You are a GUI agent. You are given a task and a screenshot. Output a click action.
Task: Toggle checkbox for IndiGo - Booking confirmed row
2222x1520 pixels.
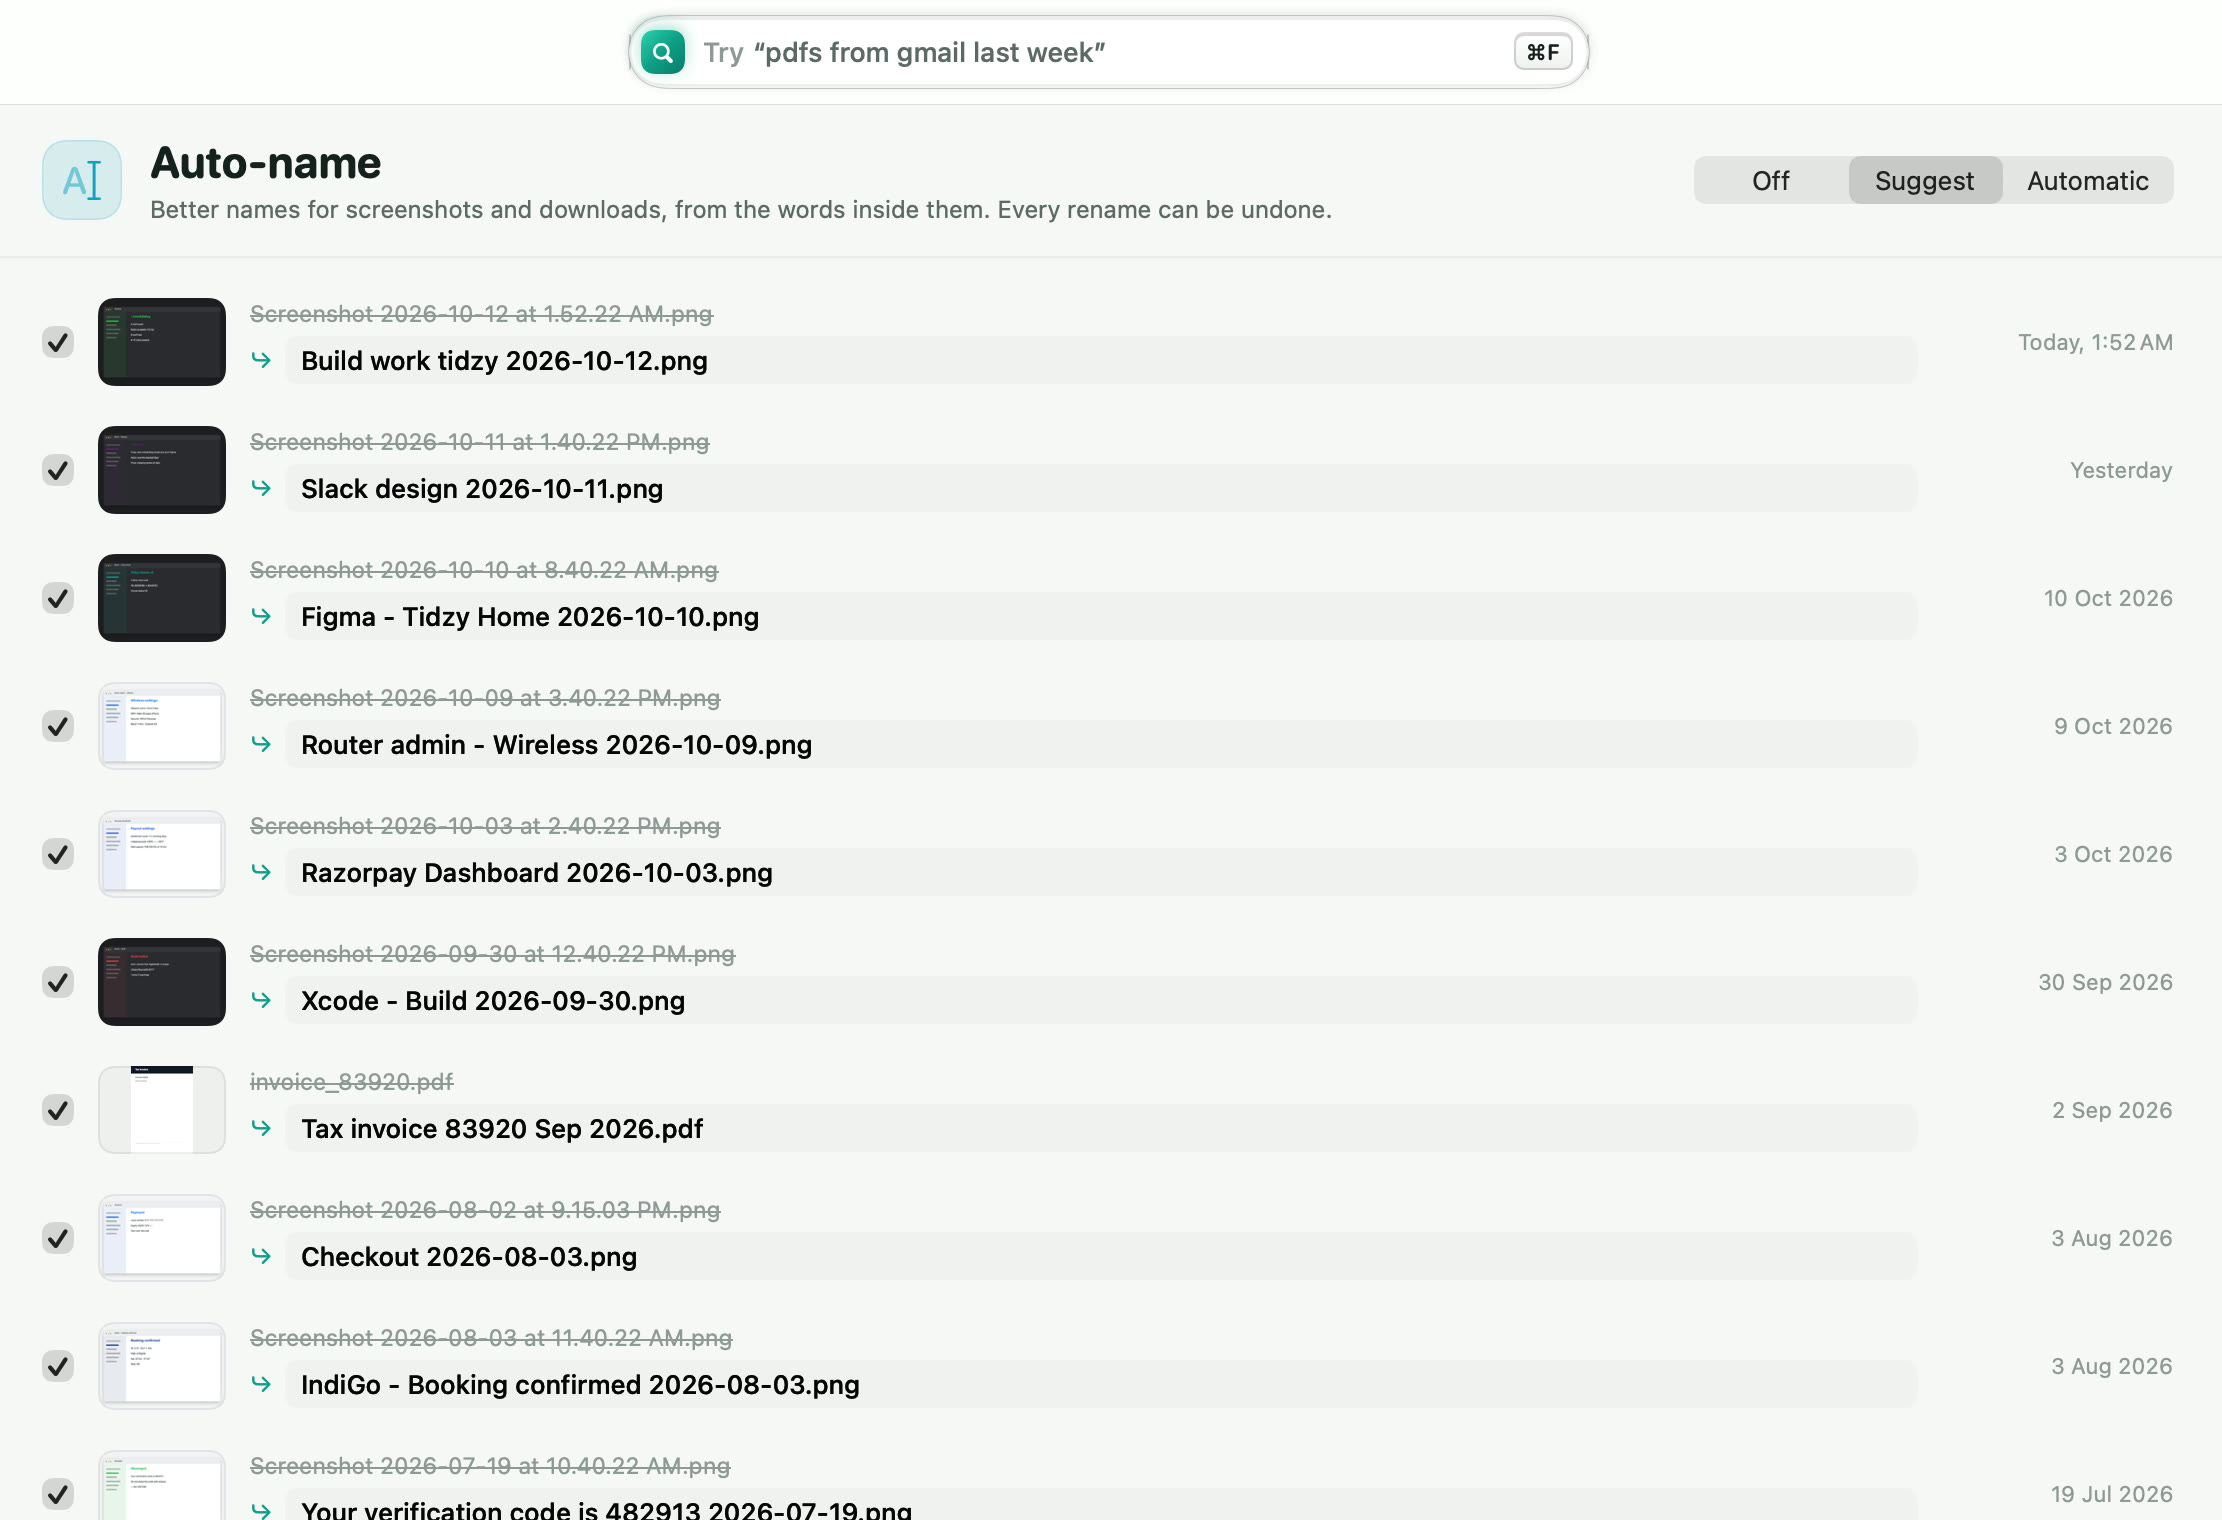tap(58, 1366)
